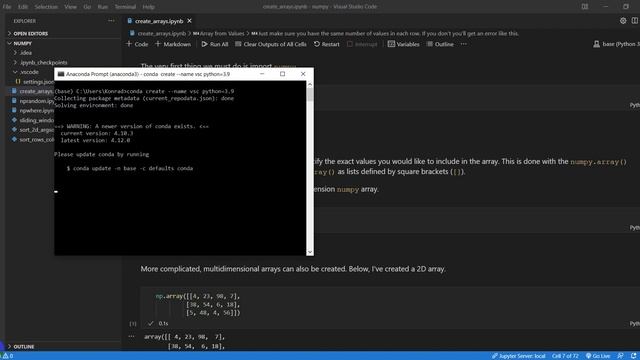Image resolution: width=640 pixels, height=360 pixels.
Task: Click Cell 7 of 72 status item
Action: [565, 356]
